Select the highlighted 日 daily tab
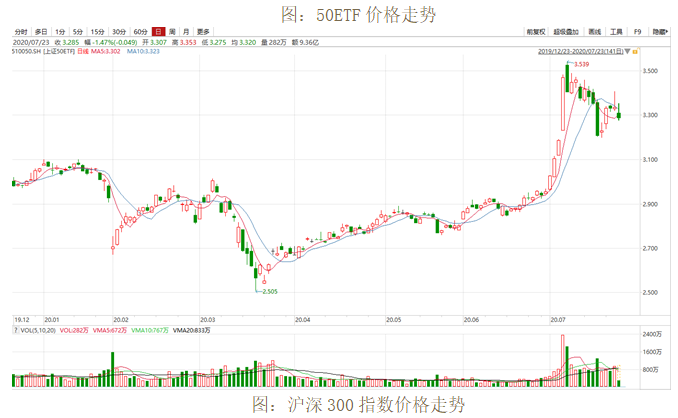The height and width of the screenshot is (418, 678). tap(158, 32)
